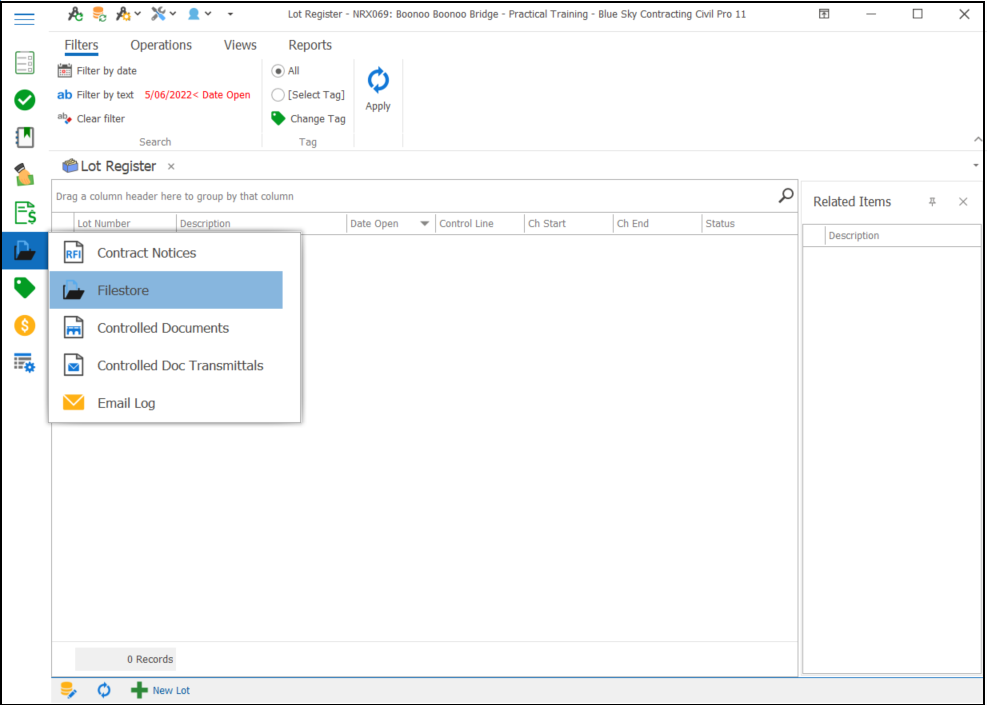Click the green checkmark sidebar icon
The width and height of the screenshot is (987, 705).
(x=25, y=100)
